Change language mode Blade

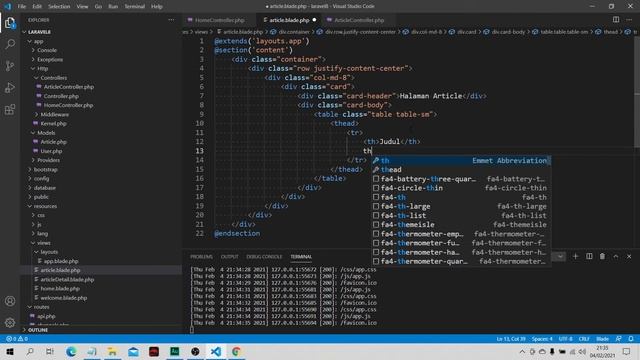click(x=602, y=339)
